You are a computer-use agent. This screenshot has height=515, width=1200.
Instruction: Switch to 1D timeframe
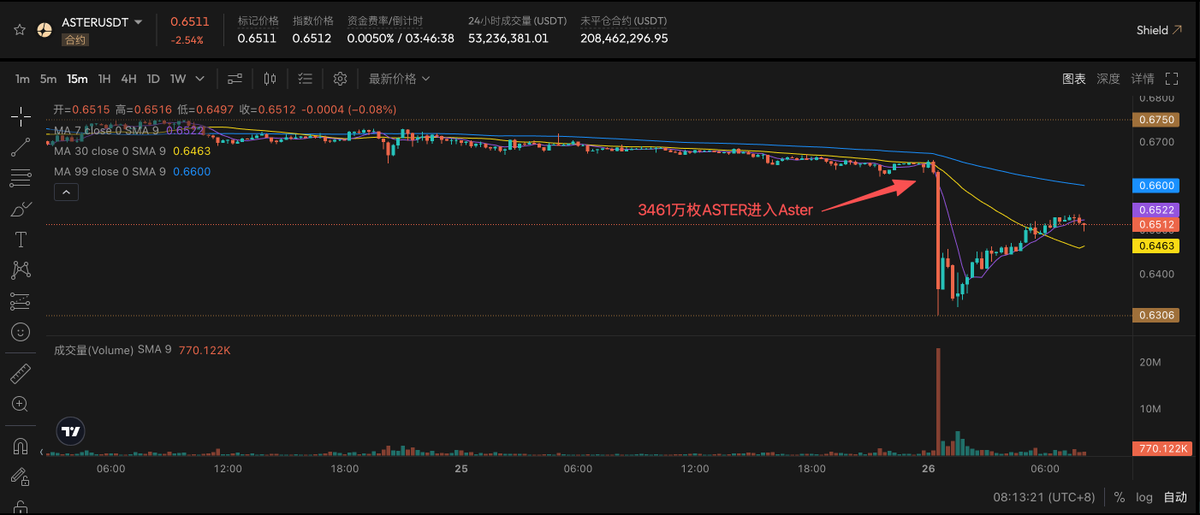point(153,78)
